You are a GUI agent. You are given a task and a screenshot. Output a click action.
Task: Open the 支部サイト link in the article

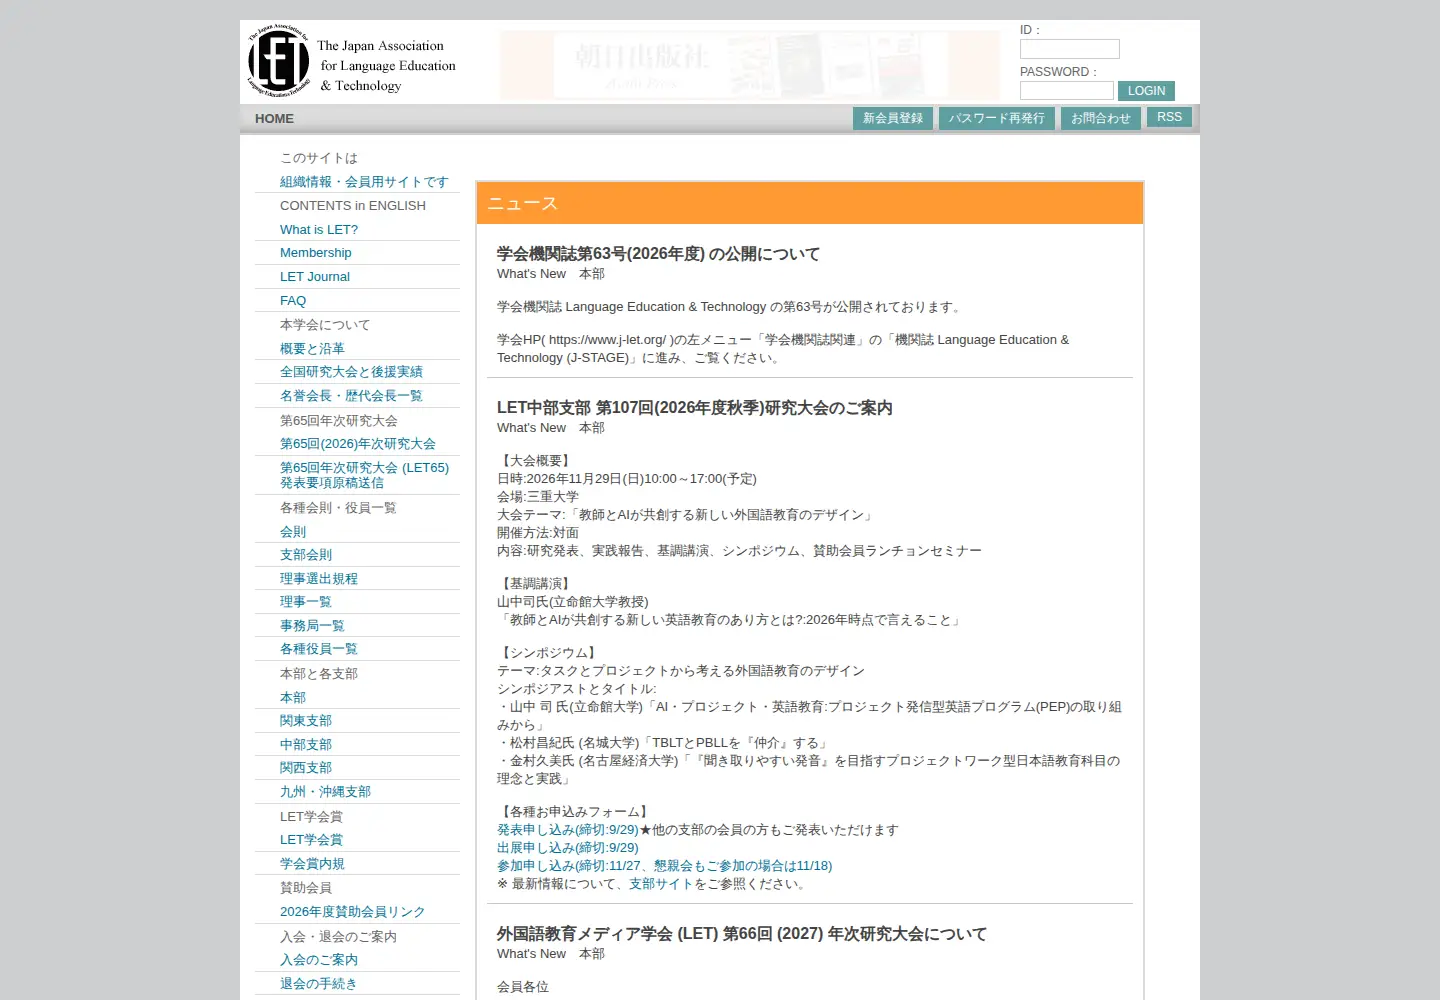coord(661,884)
